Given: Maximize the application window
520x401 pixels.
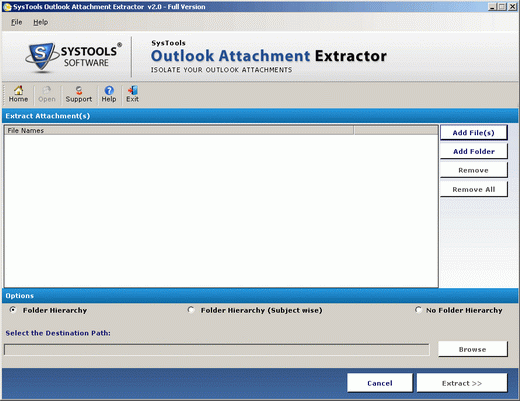Looking at the screenshot, I should coord(502,7).
